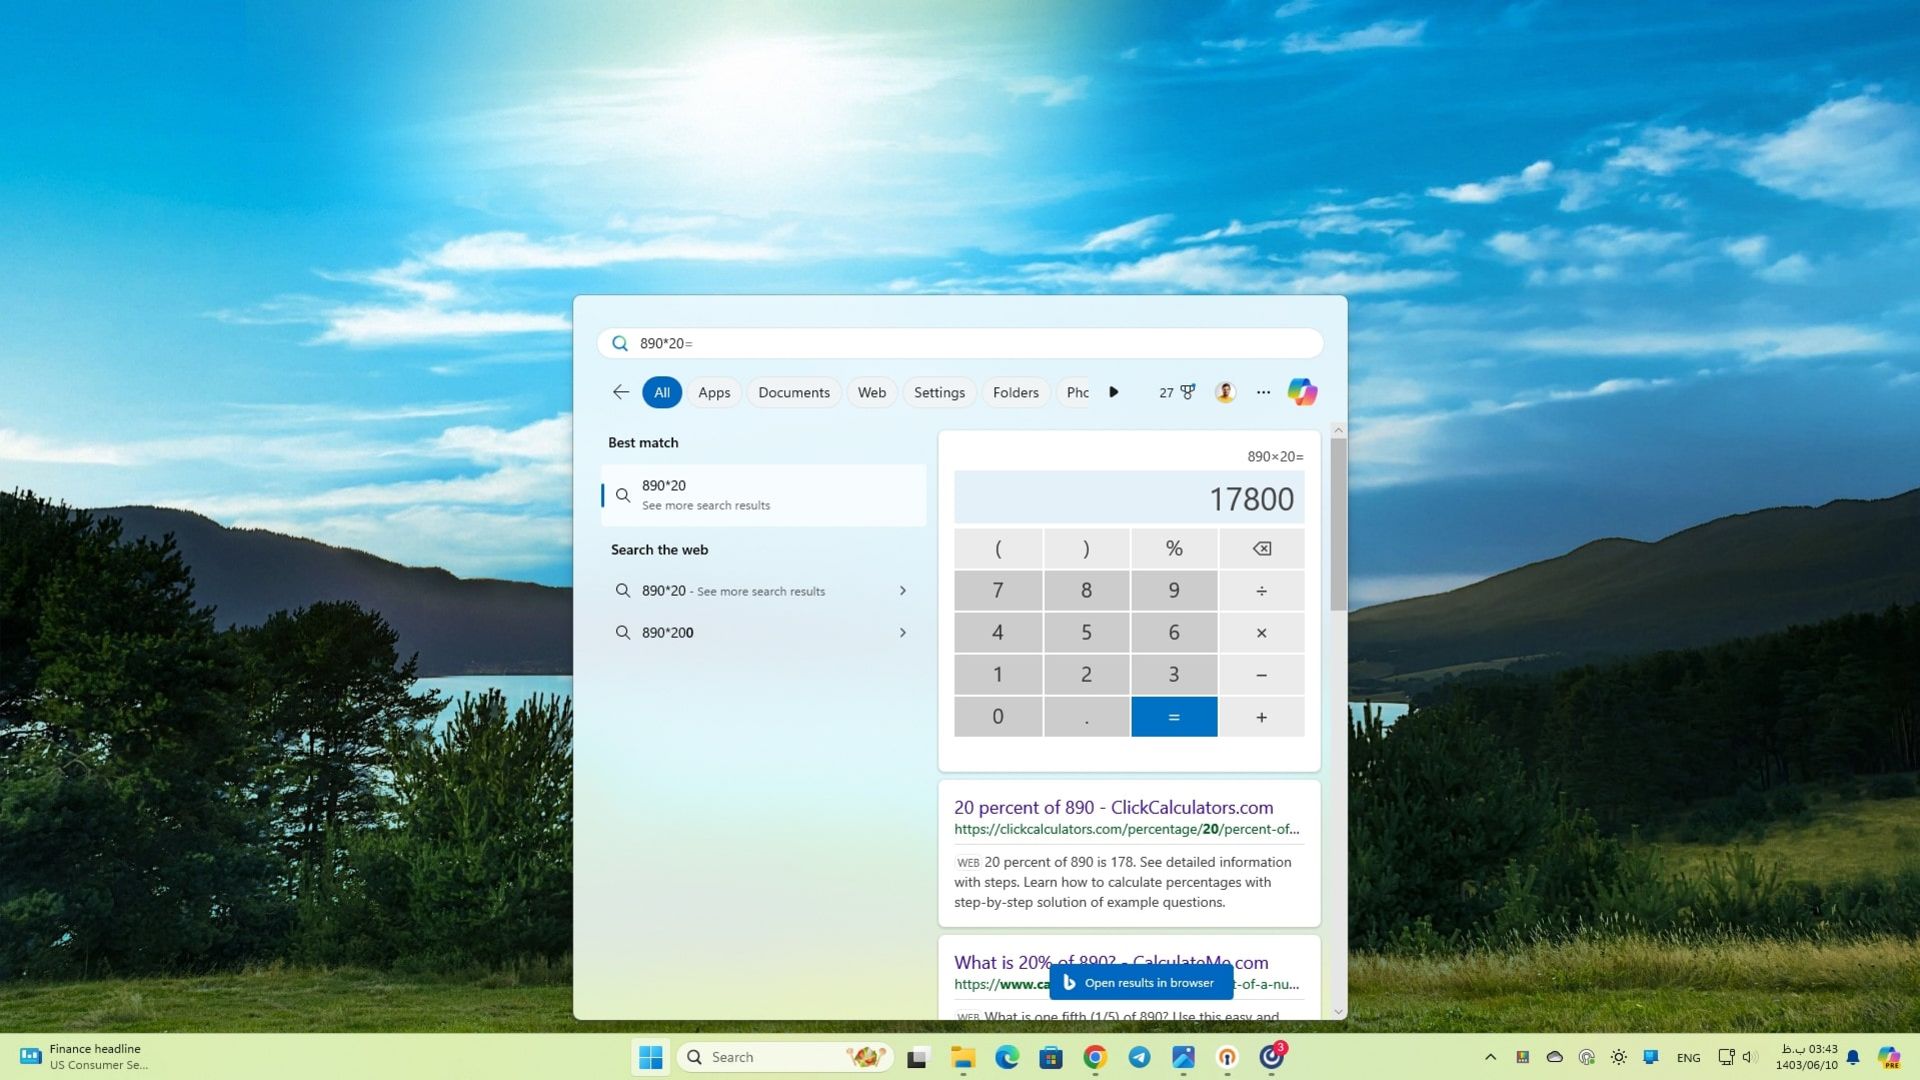Expand the 890*20 search suggestion
The height and width of the screenshot is (1080, 1920).
click(903, 589)
